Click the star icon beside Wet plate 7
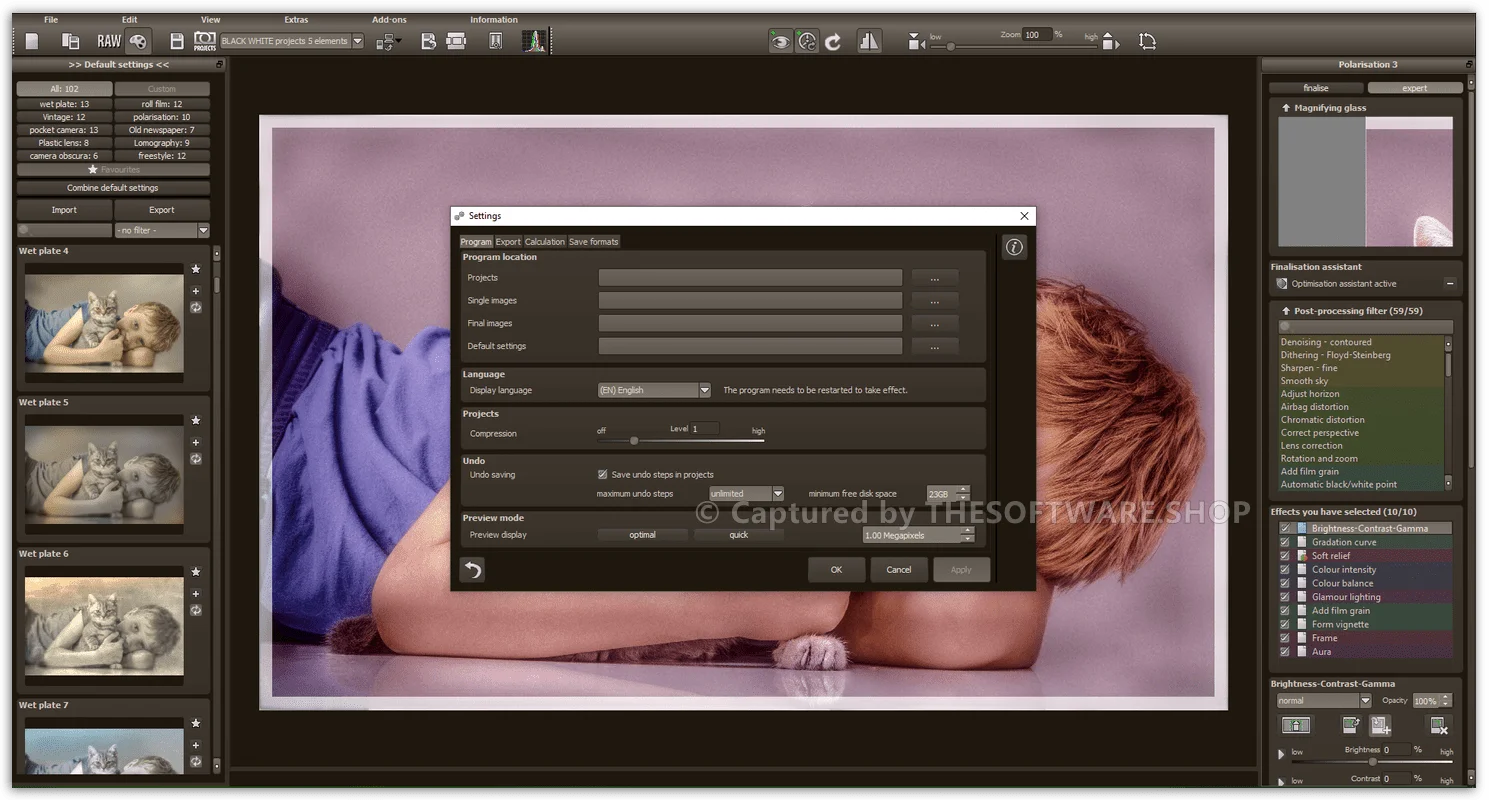Viewport: 1489px width, 800px height. pos(196,723)
